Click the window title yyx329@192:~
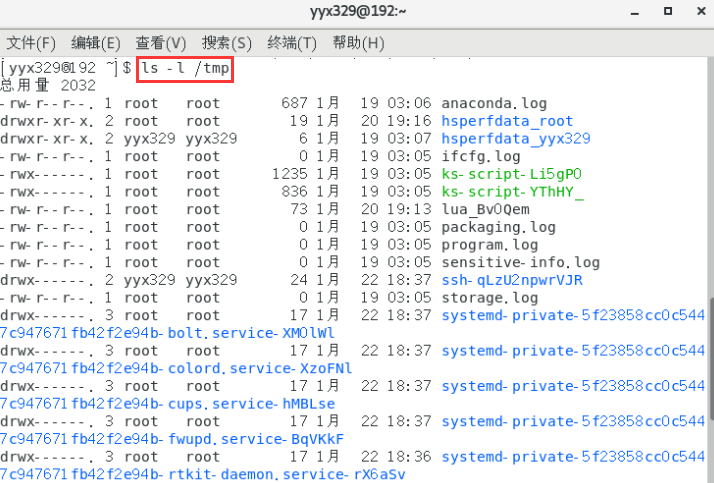714x483 pixels. [x=358, y=11]
